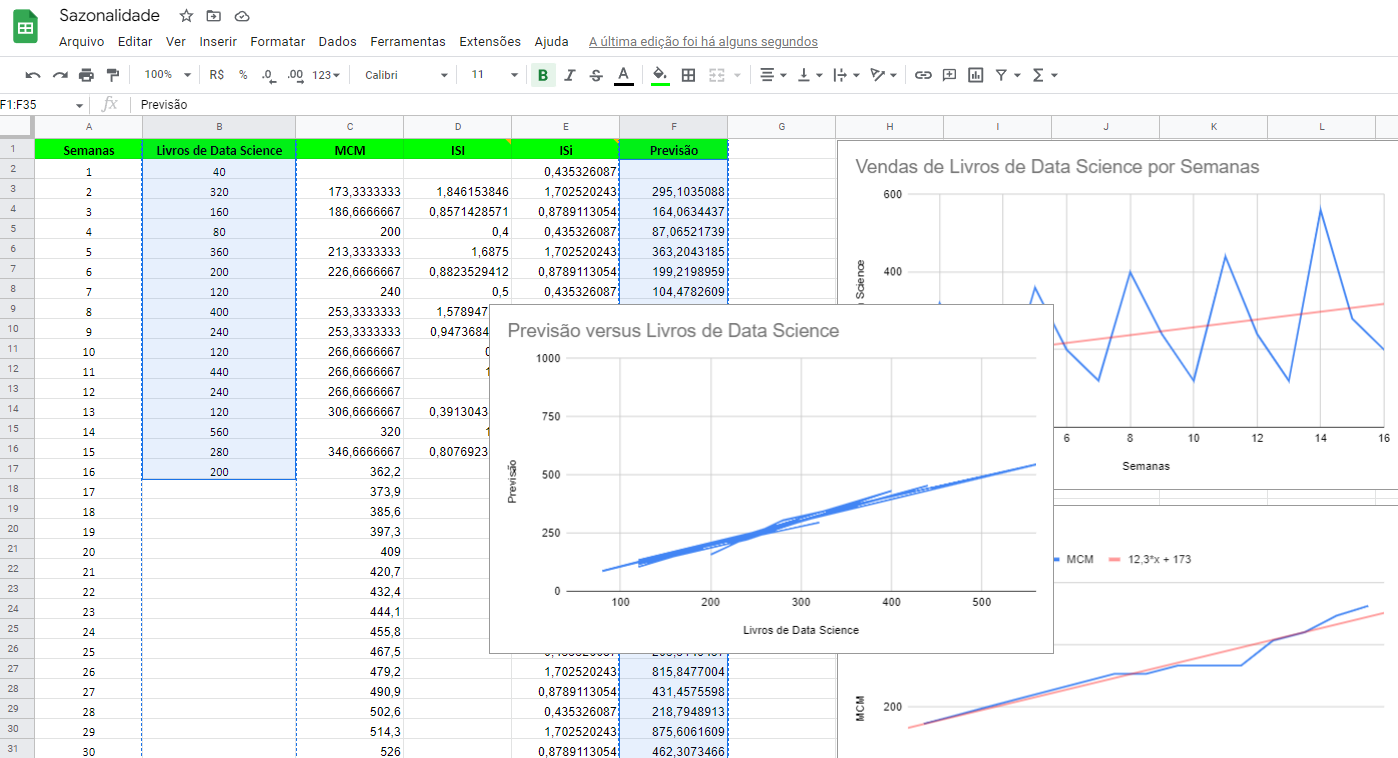Image resolution: width=1398 pixels, height=758 pixels.
Task: Click cell with value 560
Action: (x=219, y=431)
